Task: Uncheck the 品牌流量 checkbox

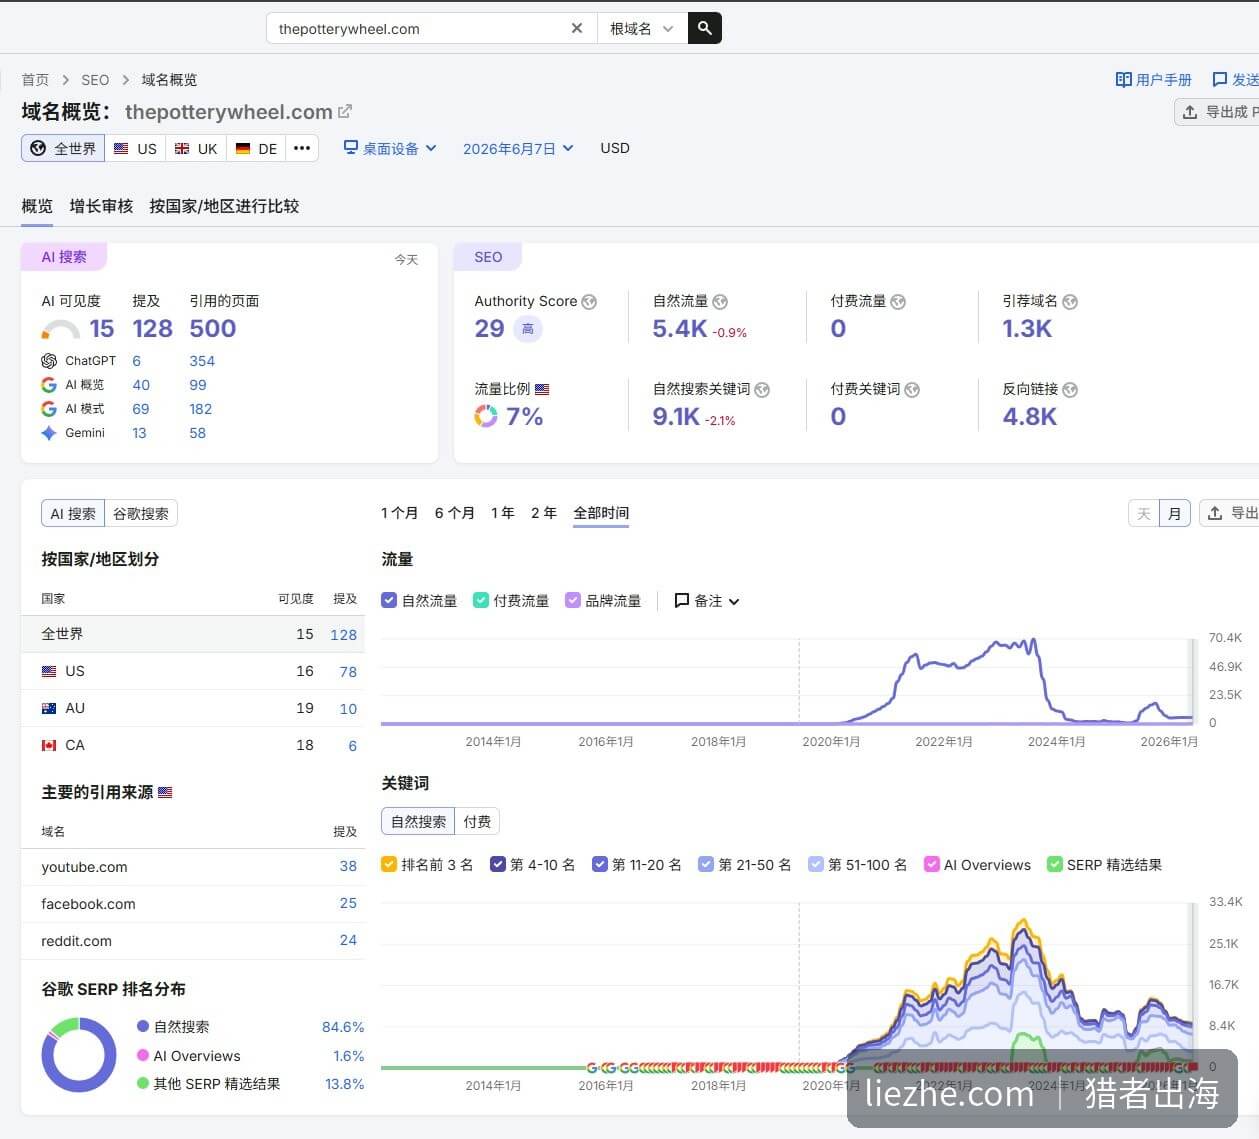Action: coord(573,601)
